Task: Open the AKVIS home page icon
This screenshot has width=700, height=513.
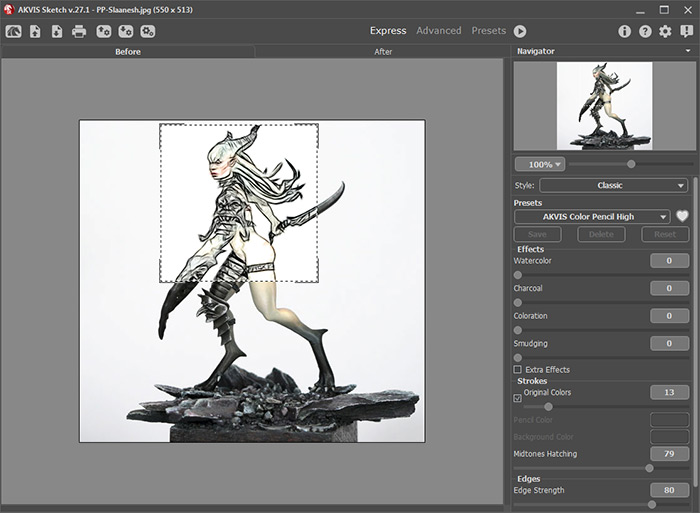Action: tap(13, 31)
